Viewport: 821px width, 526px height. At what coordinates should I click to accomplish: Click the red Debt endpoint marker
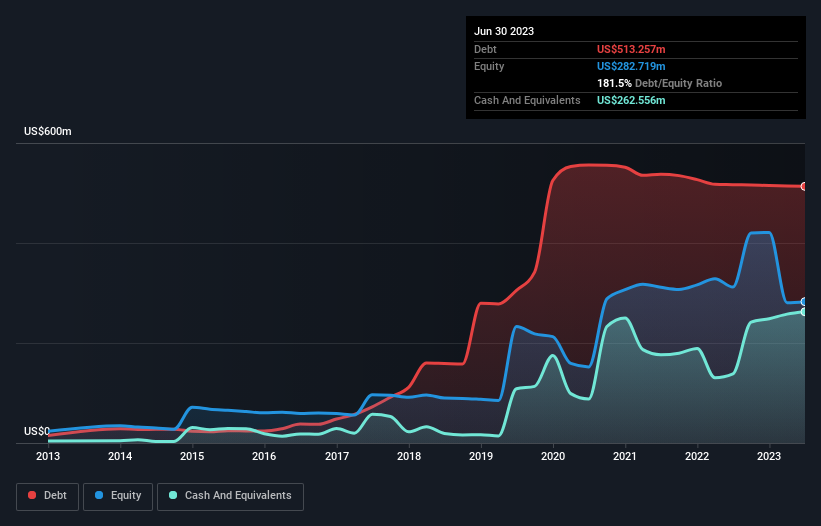(x=804, y=186)
